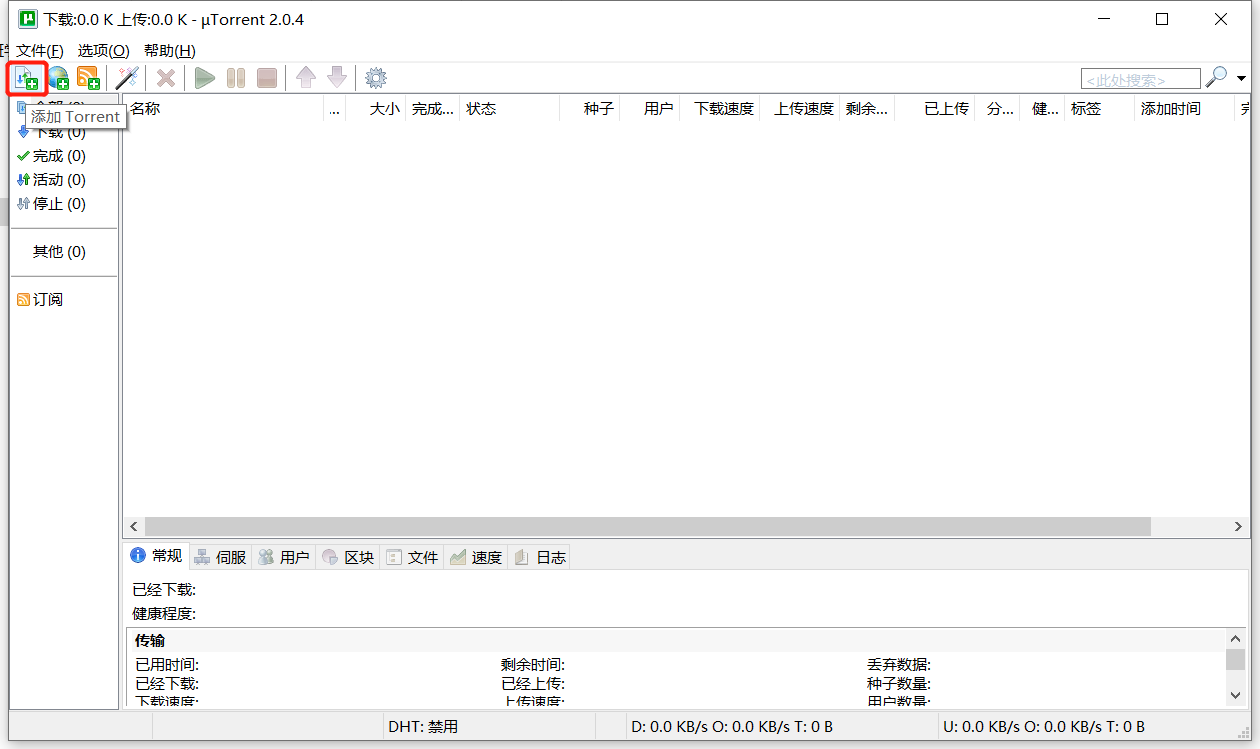Screen dimensions: 1260x749
Task: Click the magnifier search icon
Action: pos(1217,77)
